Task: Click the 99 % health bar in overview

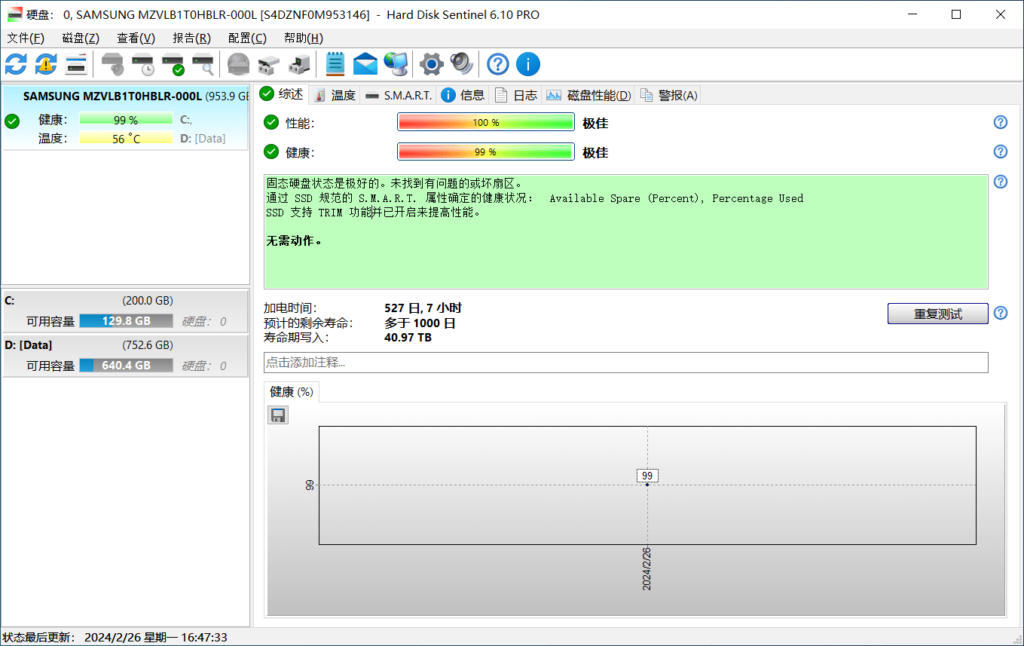Action: pos(485,152)
